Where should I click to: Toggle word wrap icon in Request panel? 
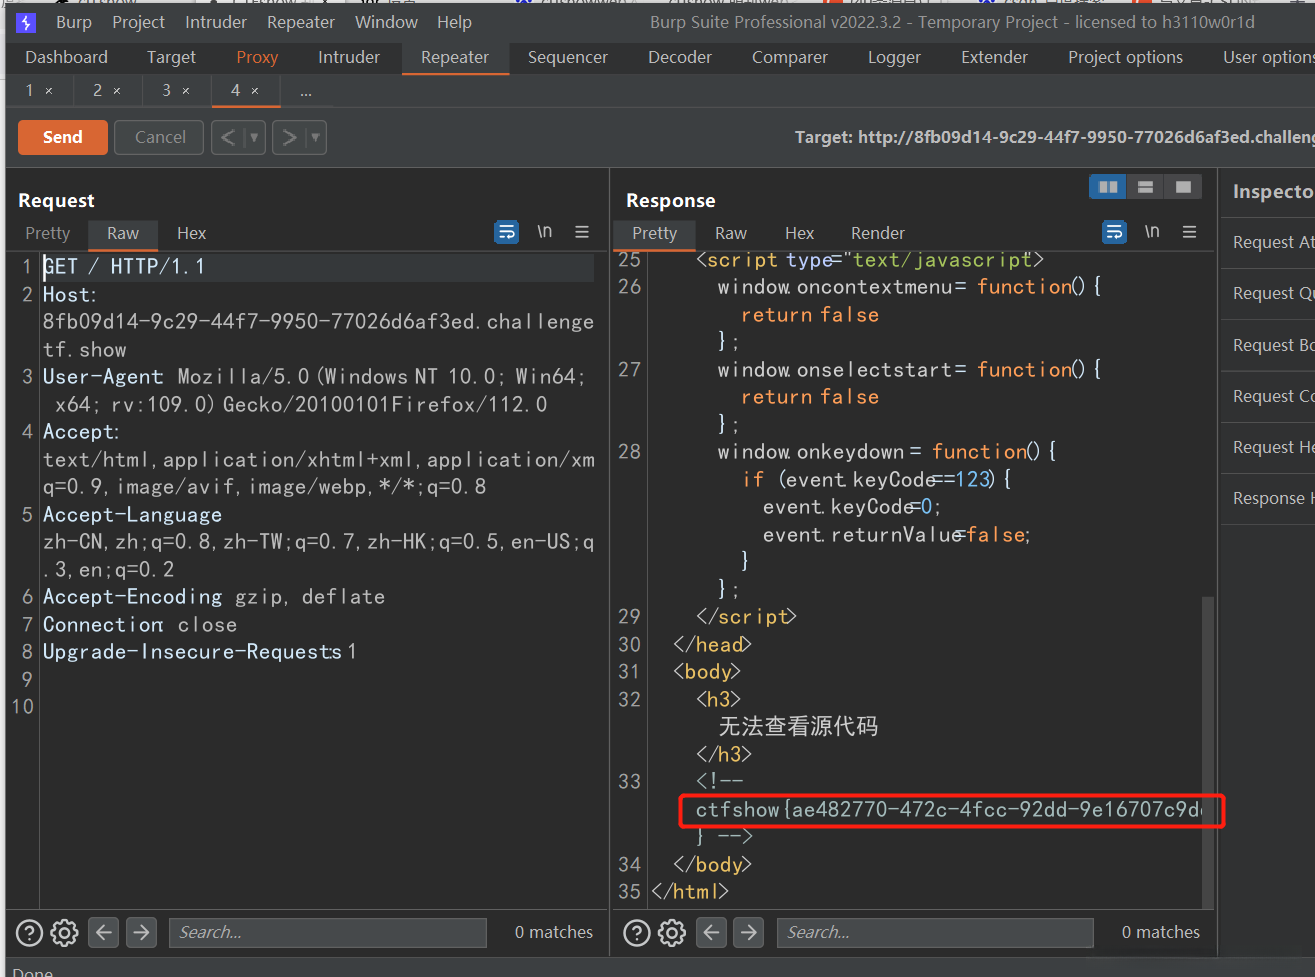[507, 232]
